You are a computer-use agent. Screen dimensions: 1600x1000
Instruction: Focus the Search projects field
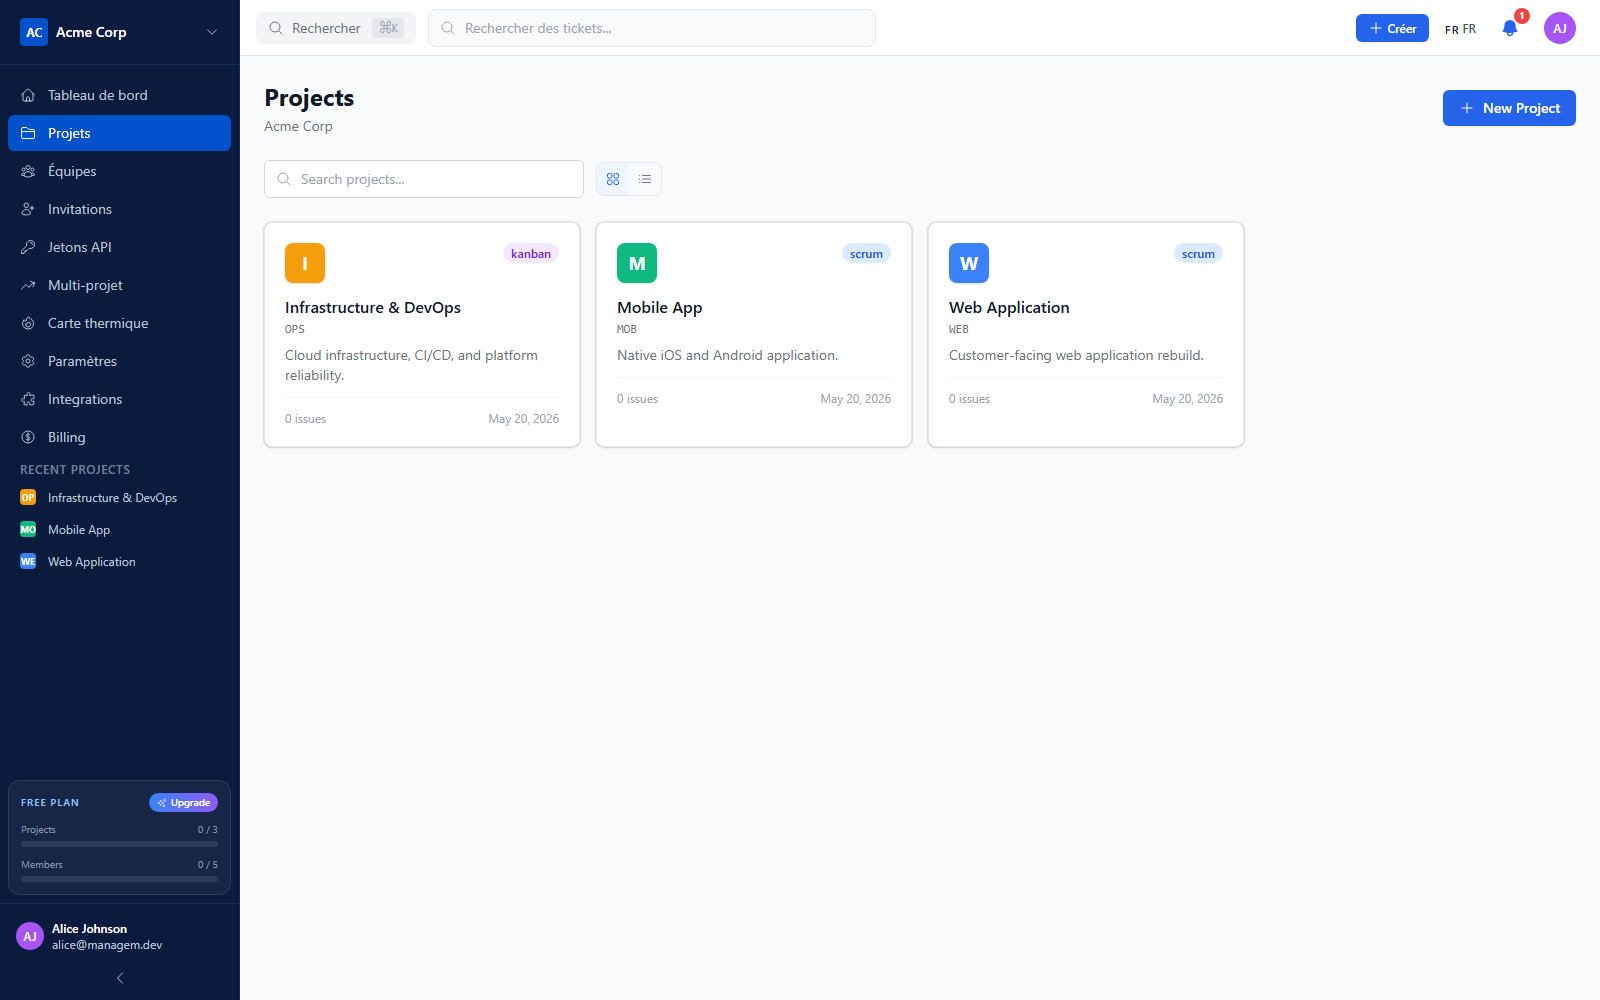pyautogui.click(x=424, y=179)
